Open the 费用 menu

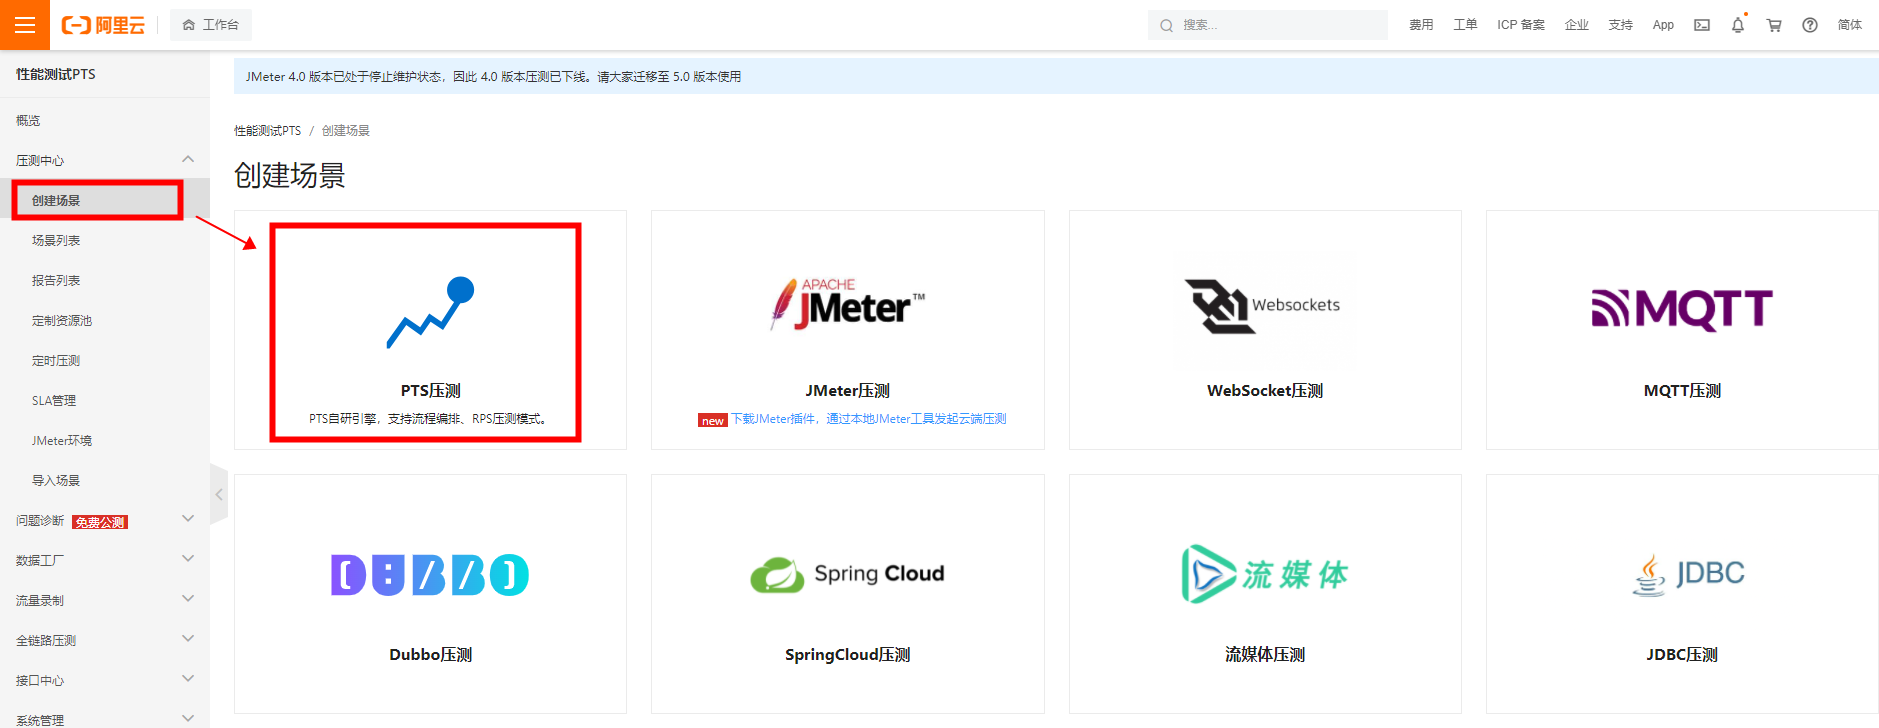point(1421,25)
